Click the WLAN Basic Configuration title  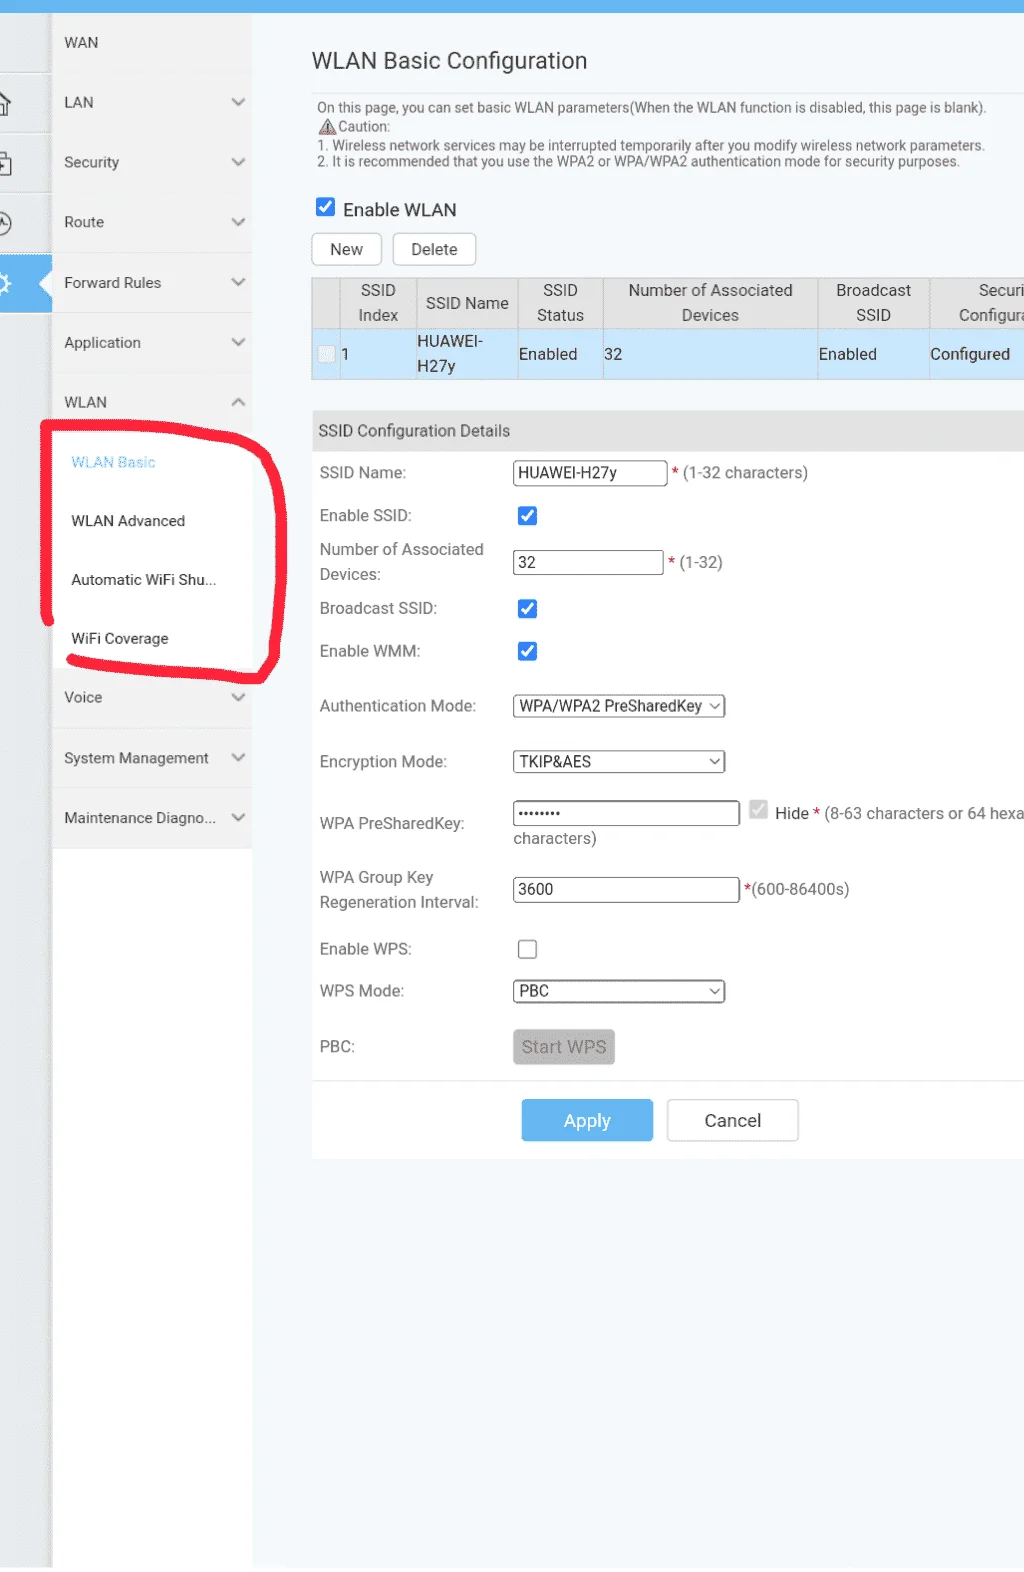pyautogui.click(x=449, y=61)
